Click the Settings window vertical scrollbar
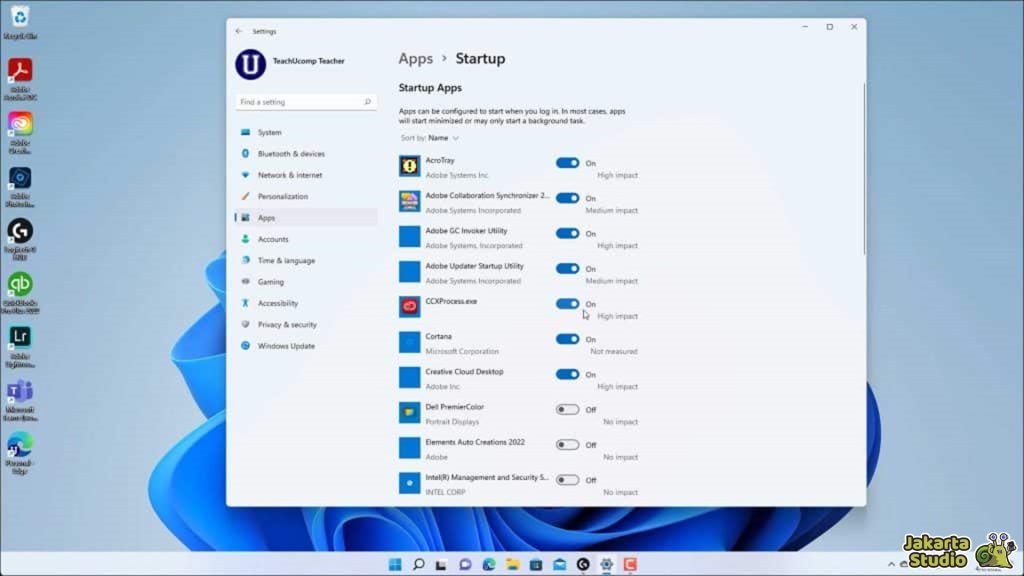This screenshot has height=576, width=1024. coord(864,168)
